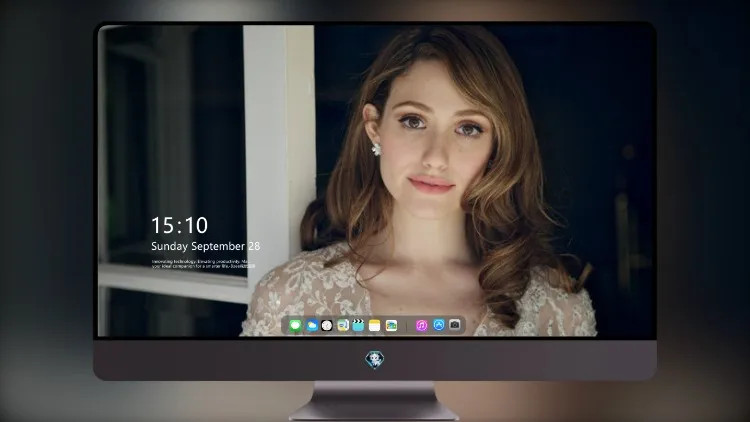Open the Weather app in dock
The width and height of the screenshot is (750, 422).
click(311, 326)
